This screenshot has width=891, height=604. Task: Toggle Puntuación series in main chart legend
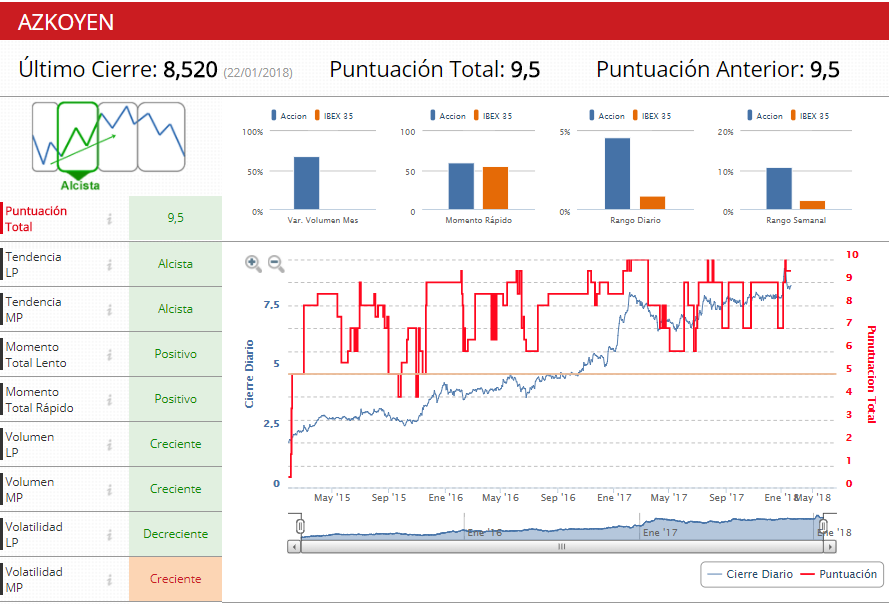[839, 574]
